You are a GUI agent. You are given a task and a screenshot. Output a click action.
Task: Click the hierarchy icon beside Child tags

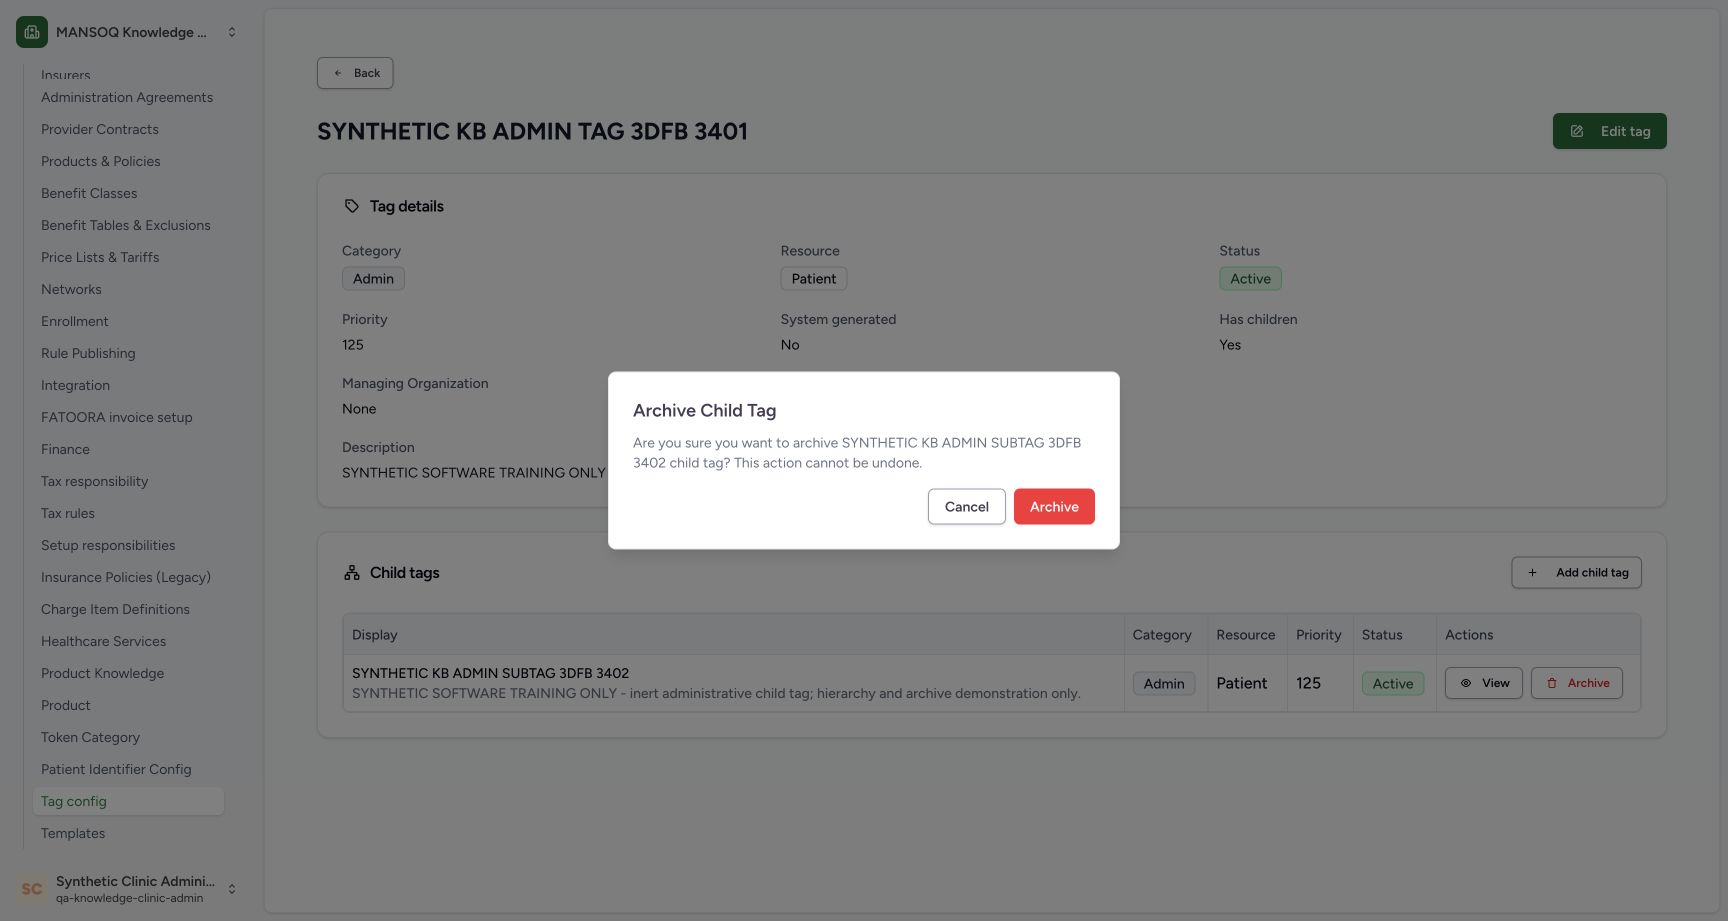(x=352, y=573)
